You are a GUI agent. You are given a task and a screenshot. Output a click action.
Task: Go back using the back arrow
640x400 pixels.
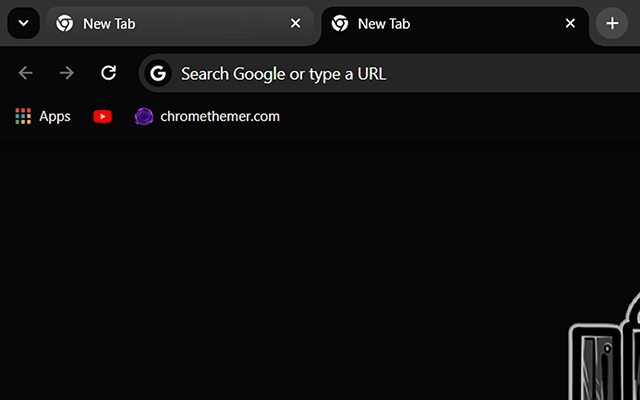(x=25, y=73)
